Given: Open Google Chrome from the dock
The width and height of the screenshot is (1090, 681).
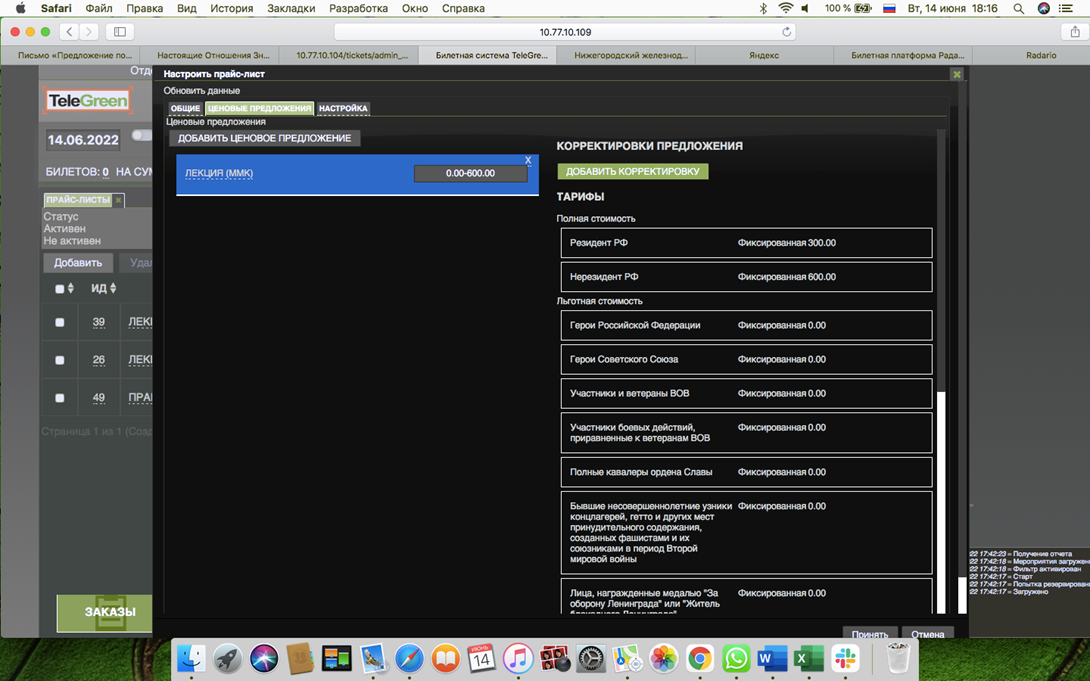Looking at the screenshot, I should click(700, 659).
